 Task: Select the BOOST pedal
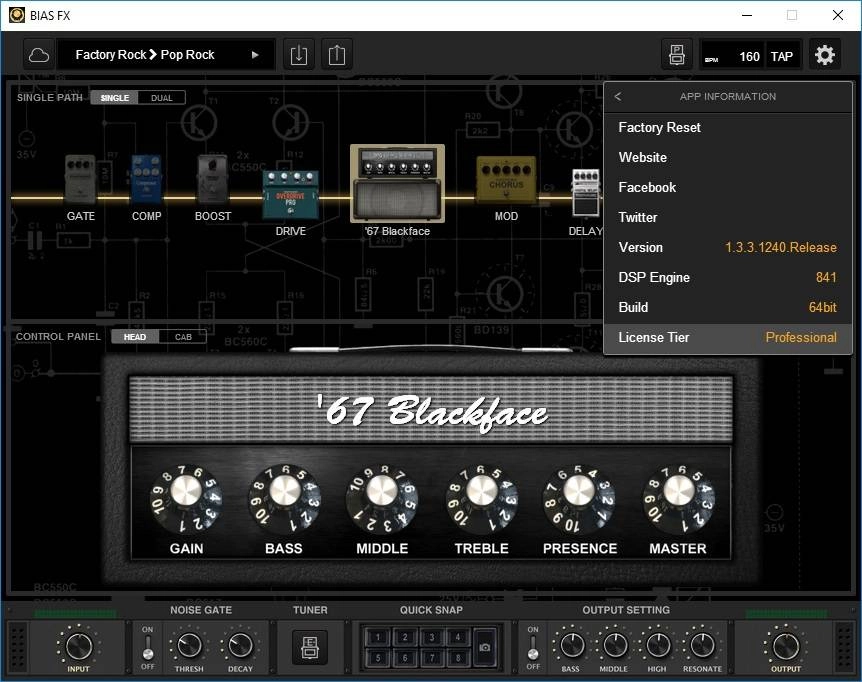(212, 180)
